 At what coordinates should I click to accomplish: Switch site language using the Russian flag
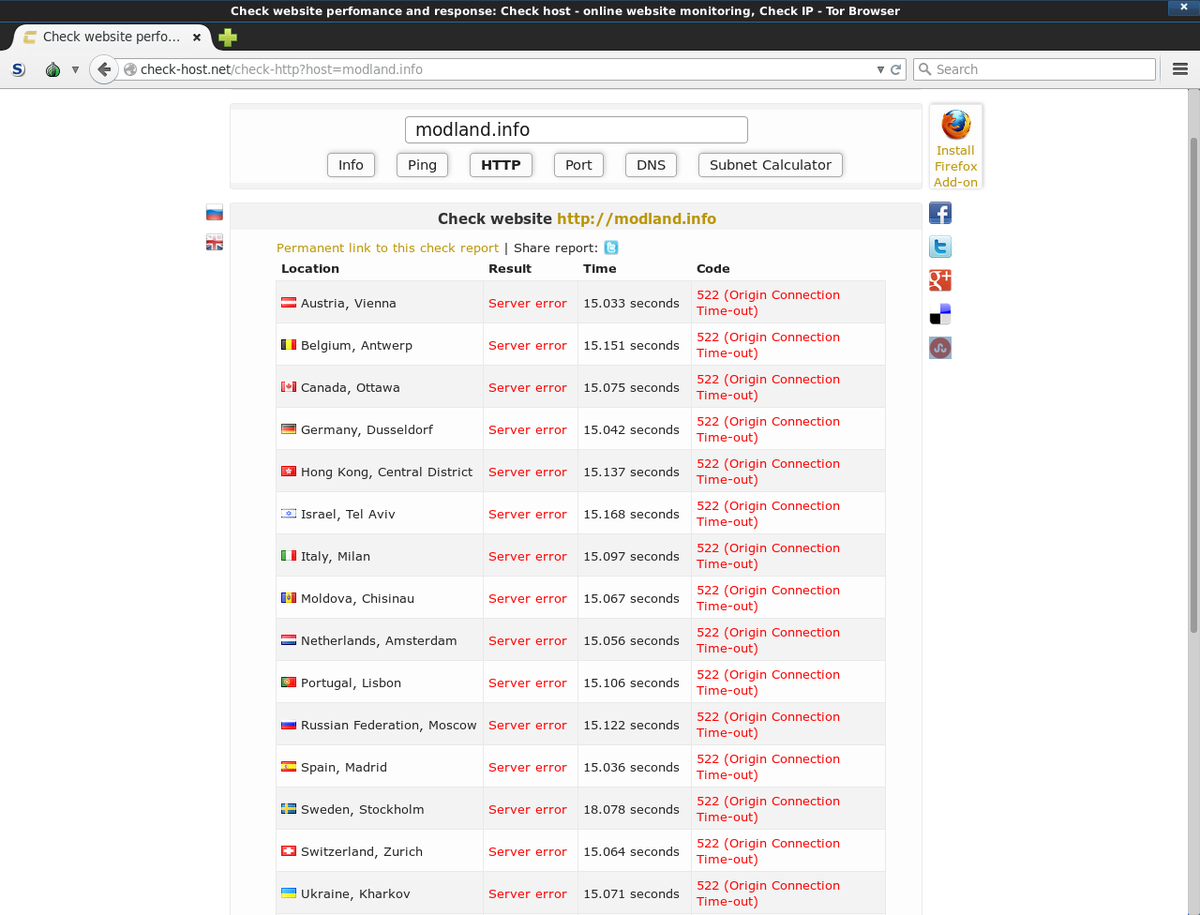coord(214,212)
